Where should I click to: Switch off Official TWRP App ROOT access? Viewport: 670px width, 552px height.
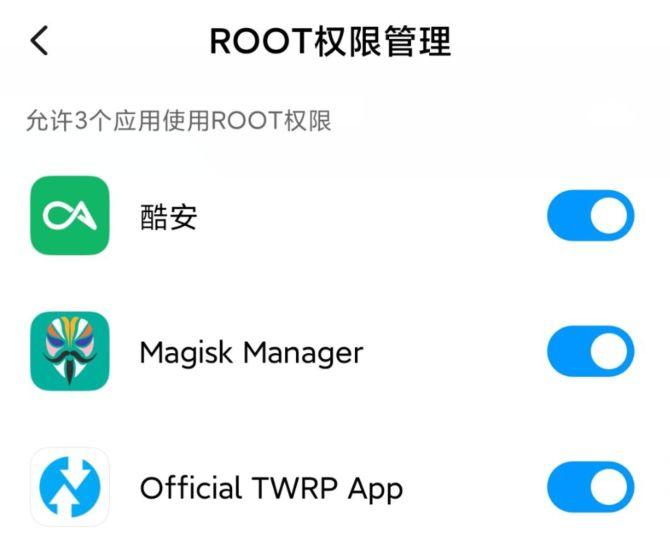591,487
